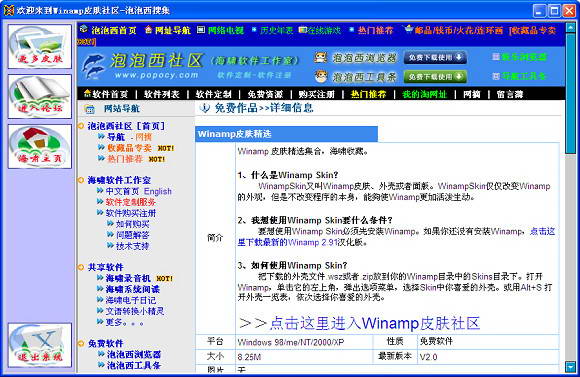Click the 网址导航 house icon
This screenshot has width=580, height=377.
pyautogui.click(x=148, y=29)
